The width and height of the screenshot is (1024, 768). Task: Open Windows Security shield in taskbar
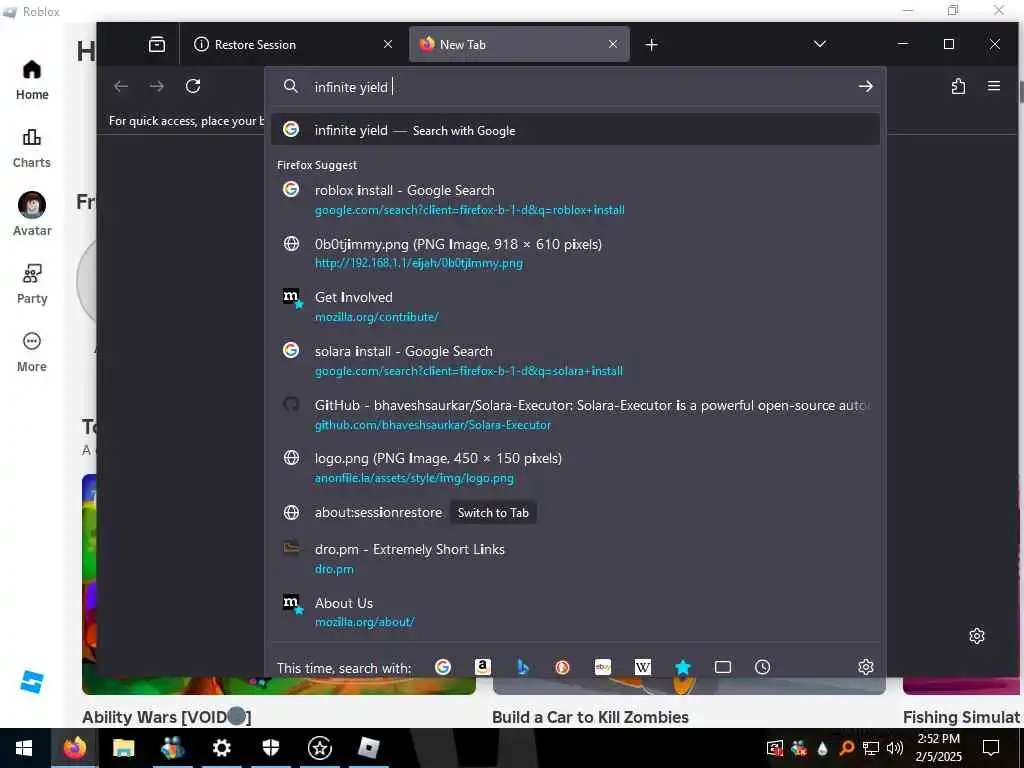click(x=270, y=748)
